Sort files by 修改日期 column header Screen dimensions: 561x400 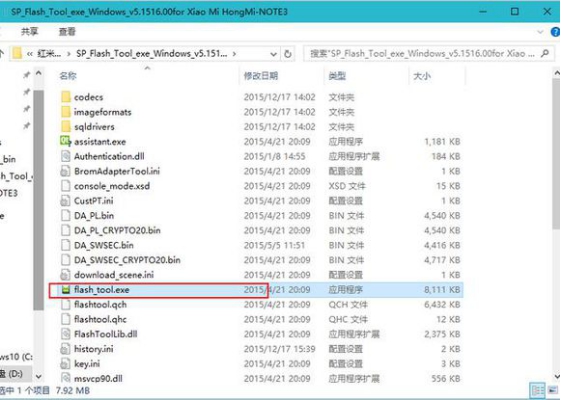click(261, 75)
